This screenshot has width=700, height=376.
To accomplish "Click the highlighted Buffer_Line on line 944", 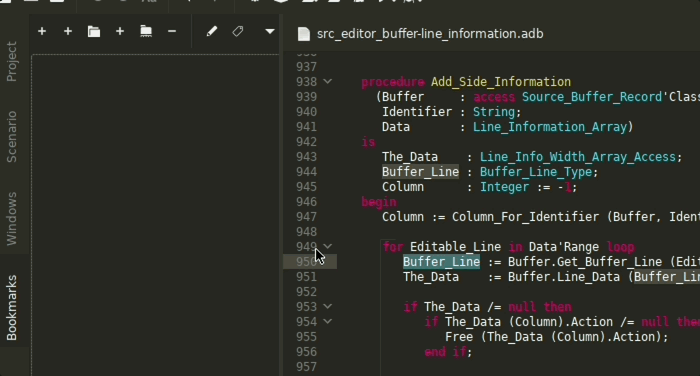I will tap(420, 172).
